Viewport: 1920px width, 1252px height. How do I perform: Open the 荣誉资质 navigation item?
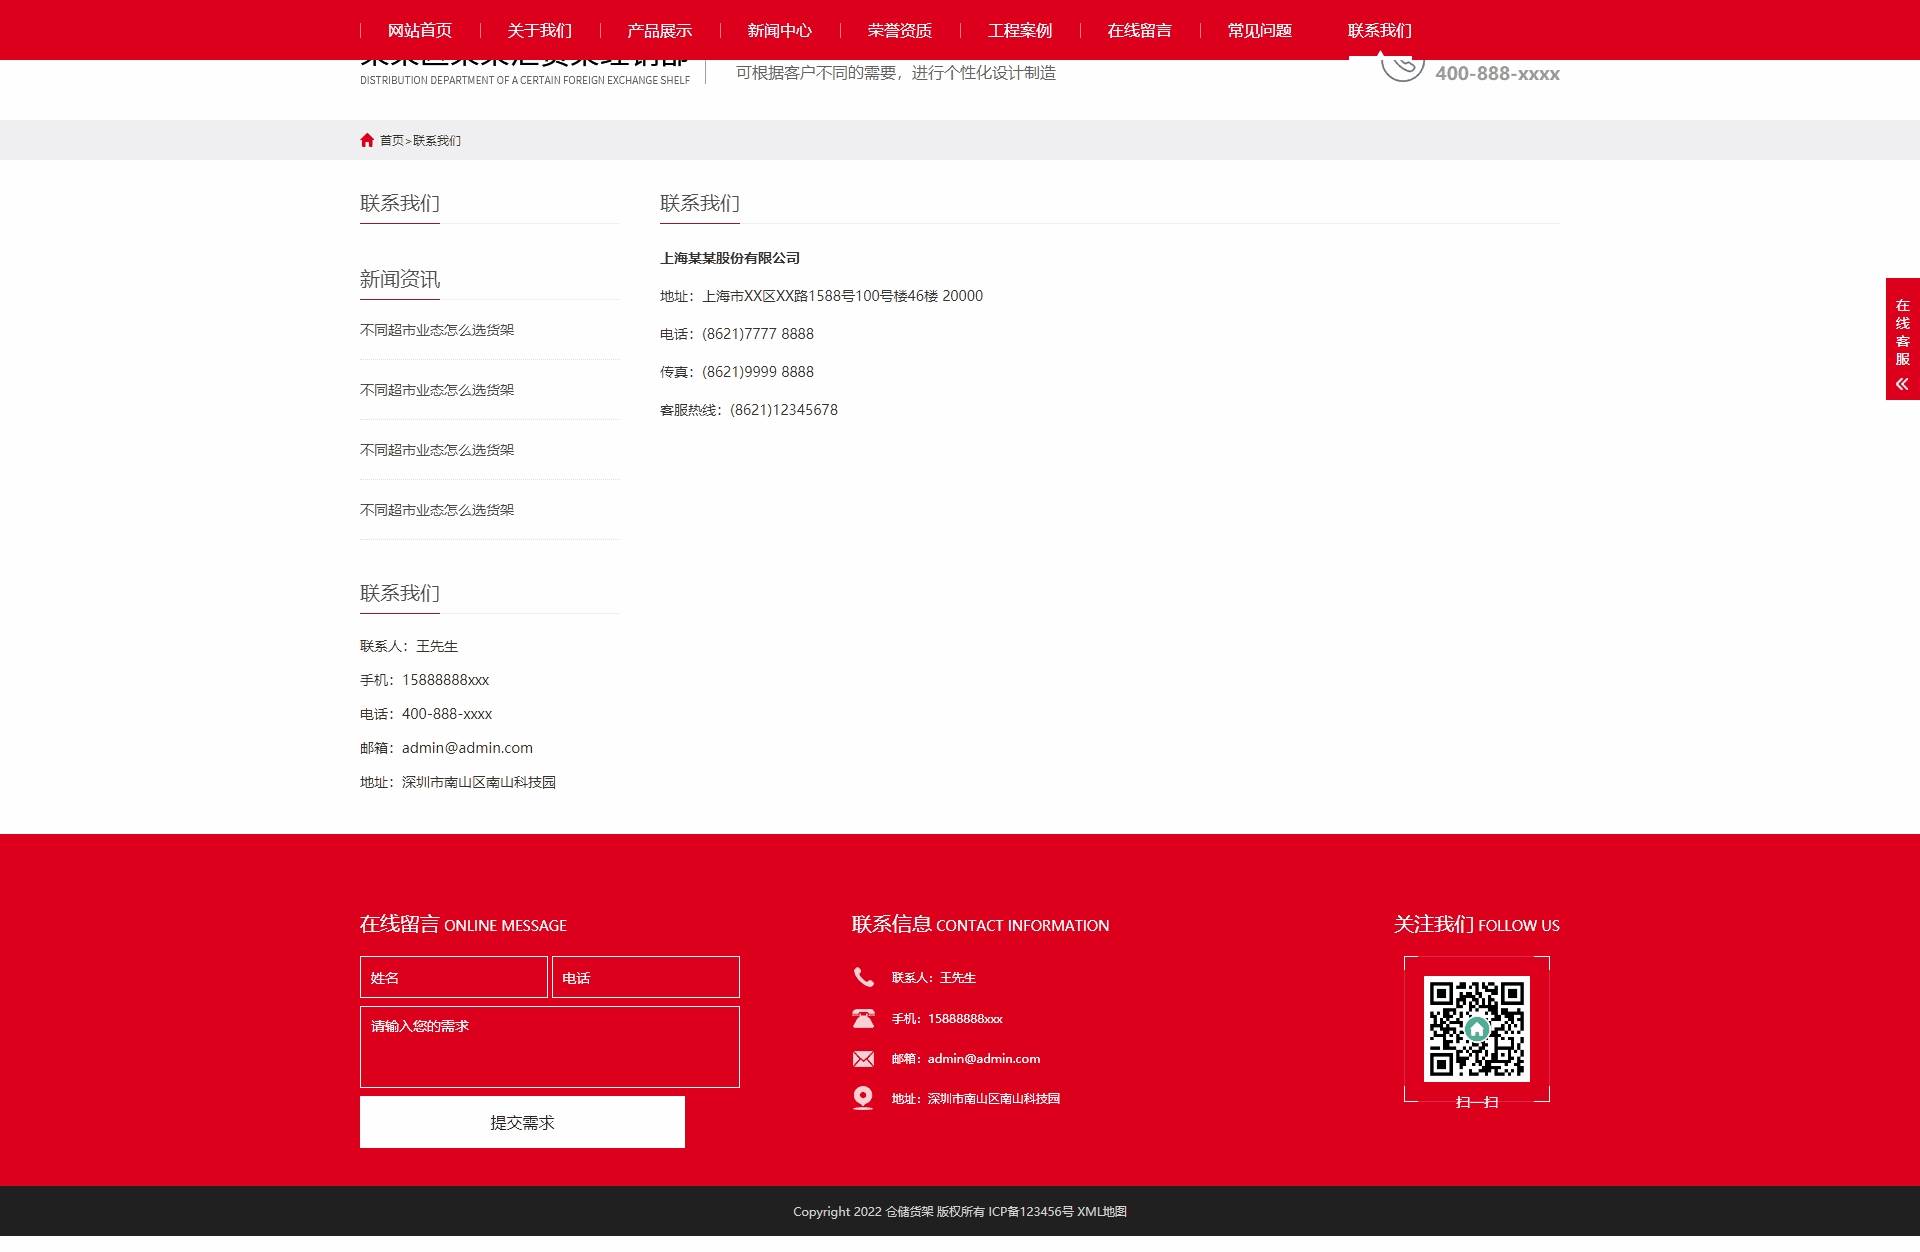898,30
